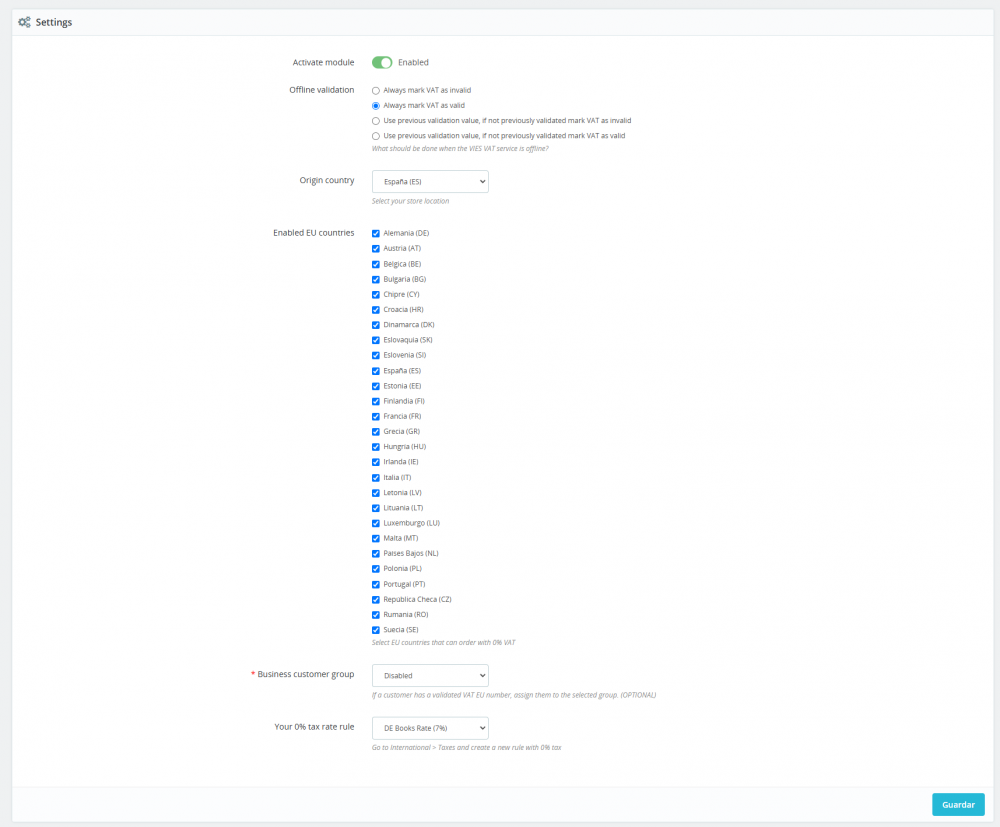The image size is (1000, 827).
Task: Uncheck Suecia (SE) at list bottom
Action: pyautogui.click(x=375, y=629)
